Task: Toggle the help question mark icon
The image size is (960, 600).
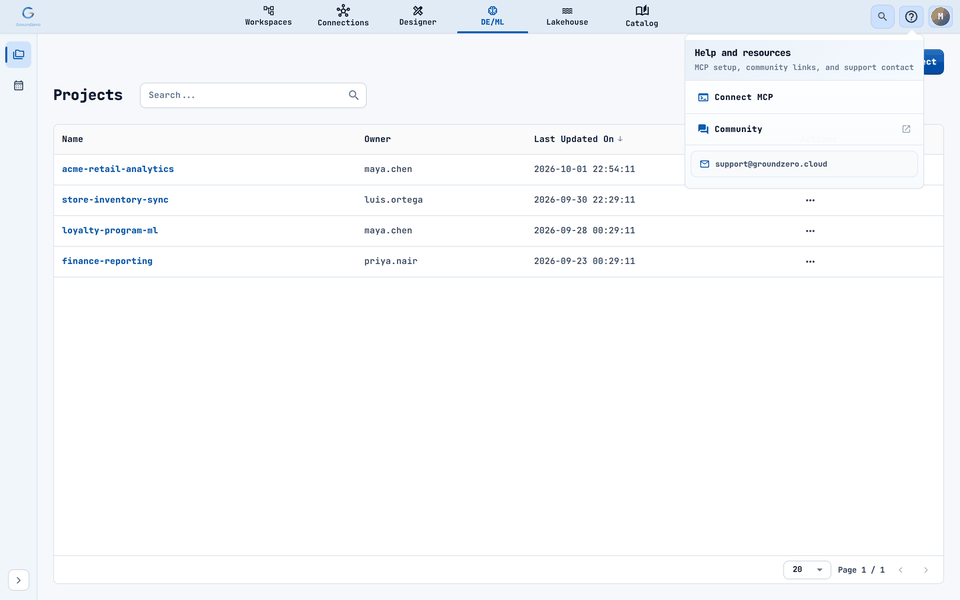Action: coord(911,17)
